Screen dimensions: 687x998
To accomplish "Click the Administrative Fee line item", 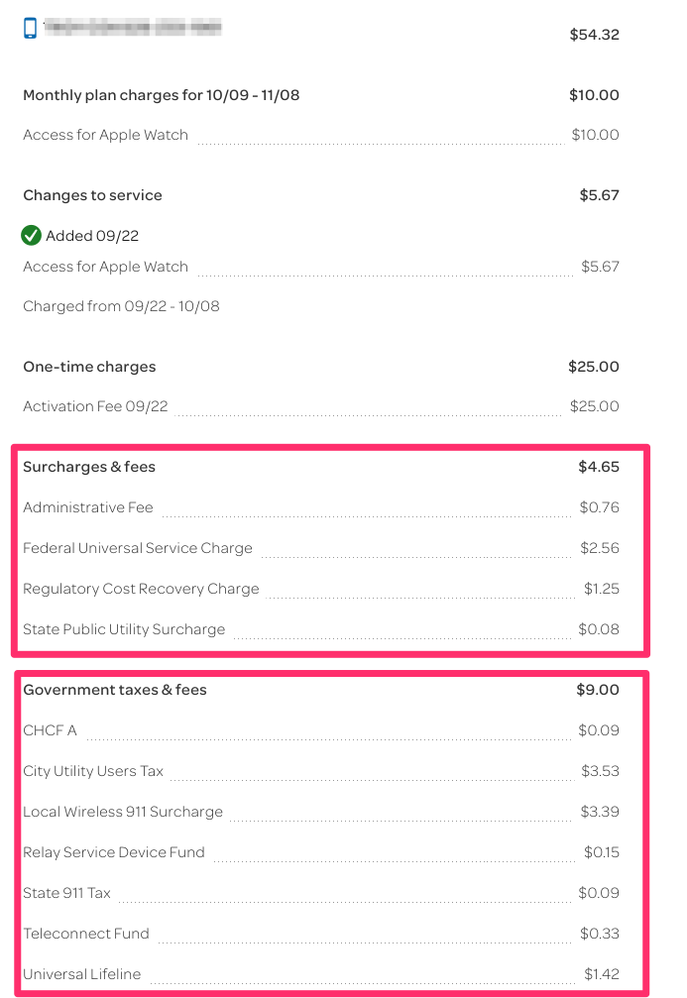I will pos(88,508).
